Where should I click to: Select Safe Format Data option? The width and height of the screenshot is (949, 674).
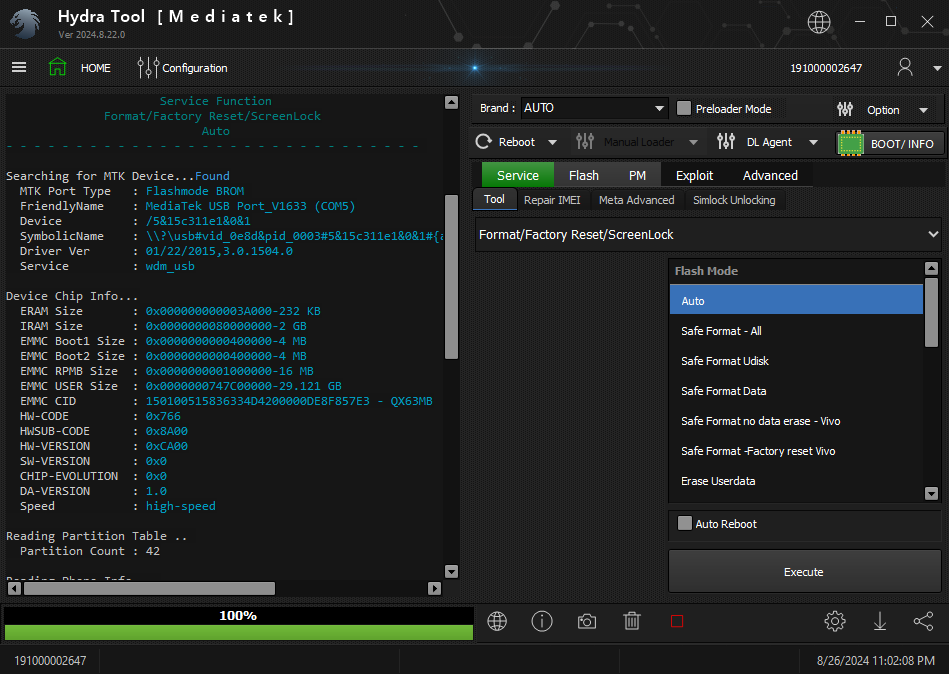click(796, 391)
